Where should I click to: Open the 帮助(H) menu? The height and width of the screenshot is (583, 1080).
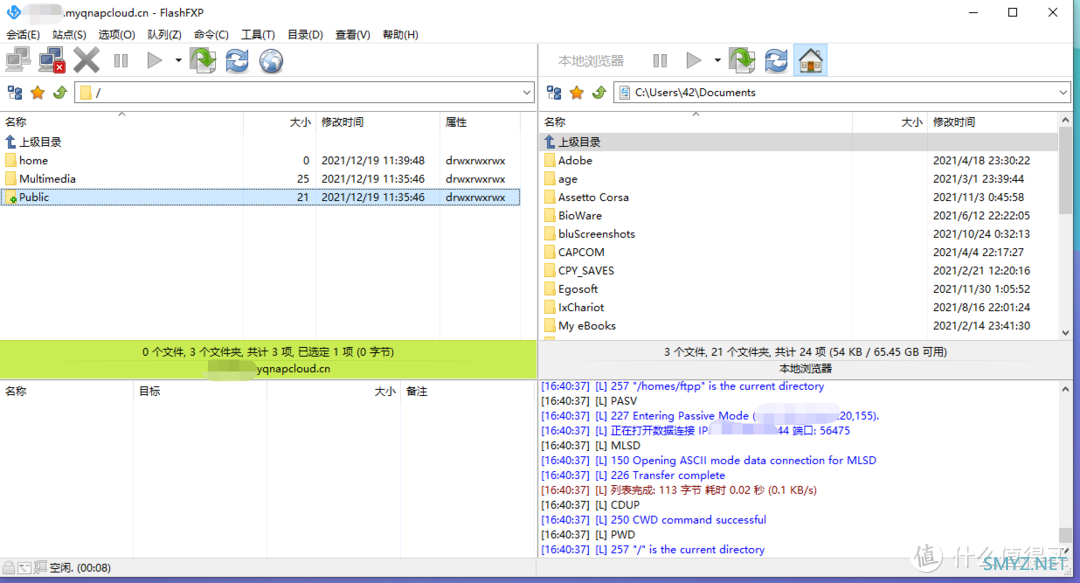[400, 34]
